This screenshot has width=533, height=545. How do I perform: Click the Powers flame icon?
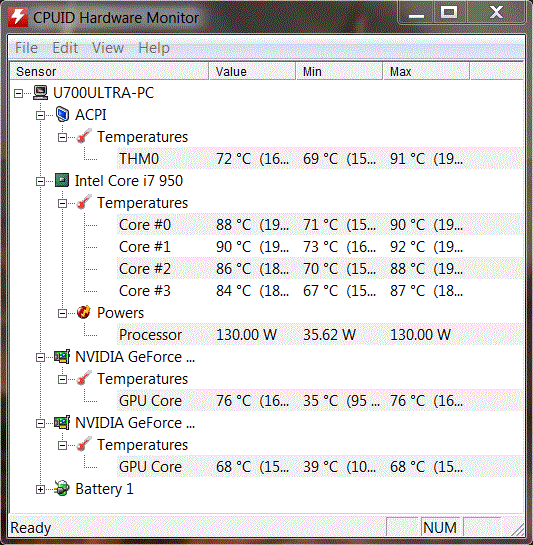tap(84, 312)
